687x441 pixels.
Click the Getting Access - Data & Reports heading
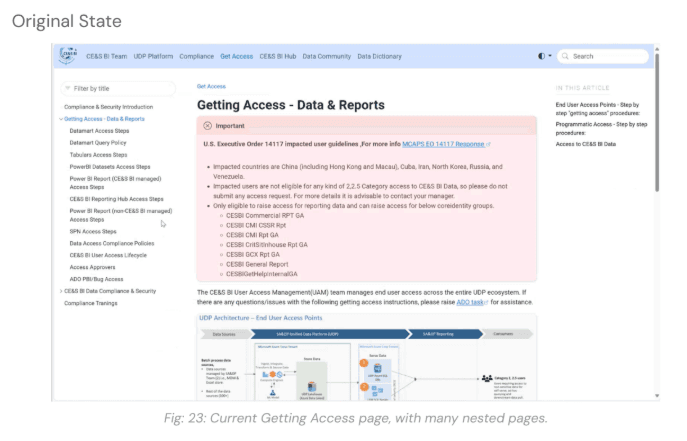(x=290, y=105)
